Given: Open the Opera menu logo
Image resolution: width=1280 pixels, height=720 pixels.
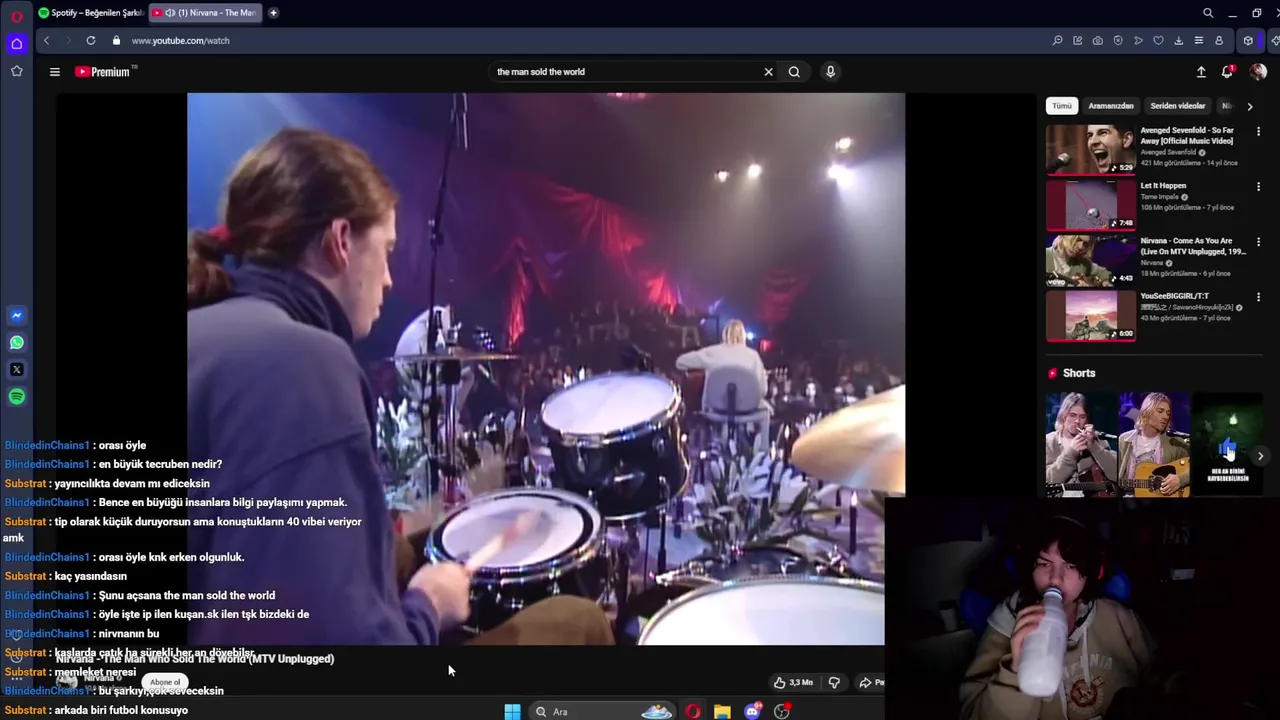Looking at the screenshot, I should [17, 16].
